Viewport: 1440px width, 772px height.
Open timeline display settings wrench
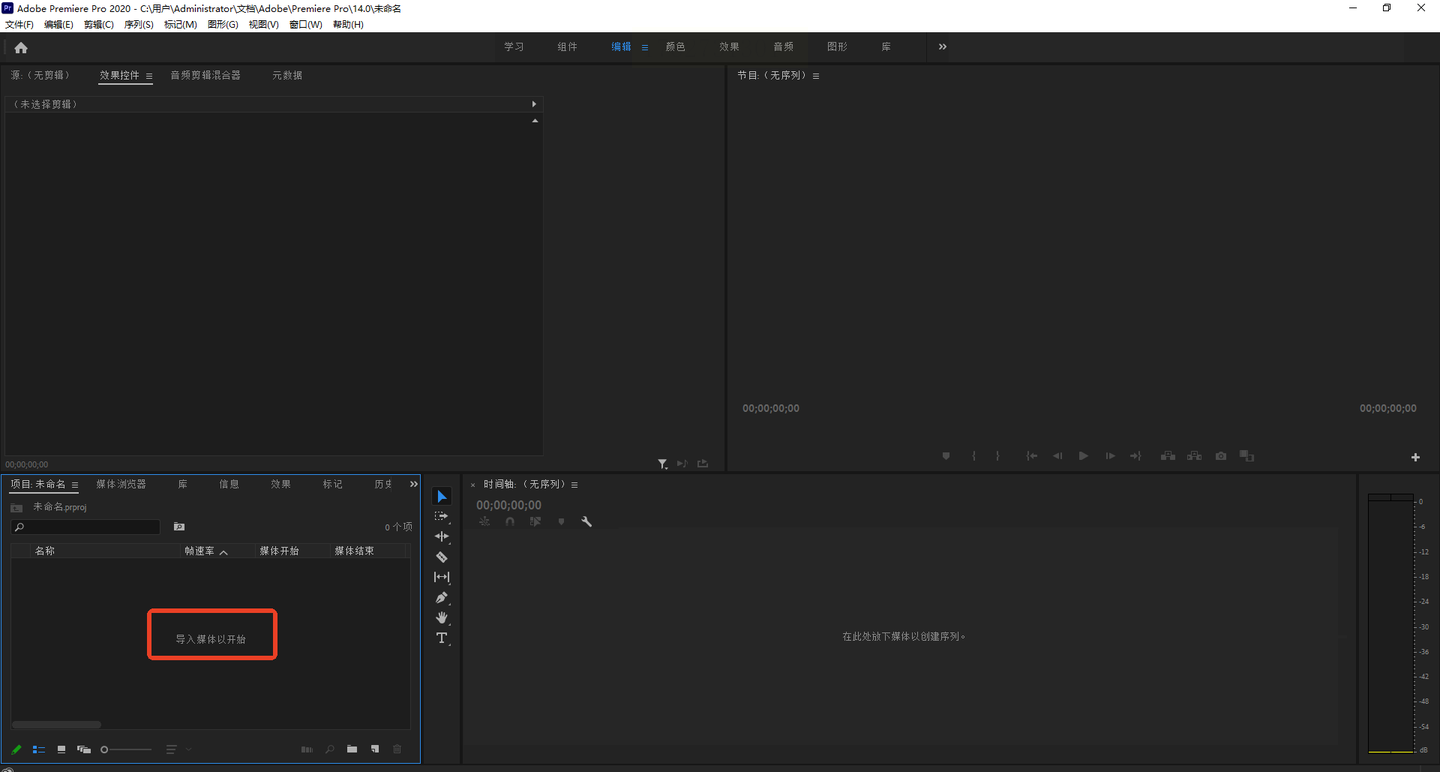pyautogui.click(x=587, y=521)
